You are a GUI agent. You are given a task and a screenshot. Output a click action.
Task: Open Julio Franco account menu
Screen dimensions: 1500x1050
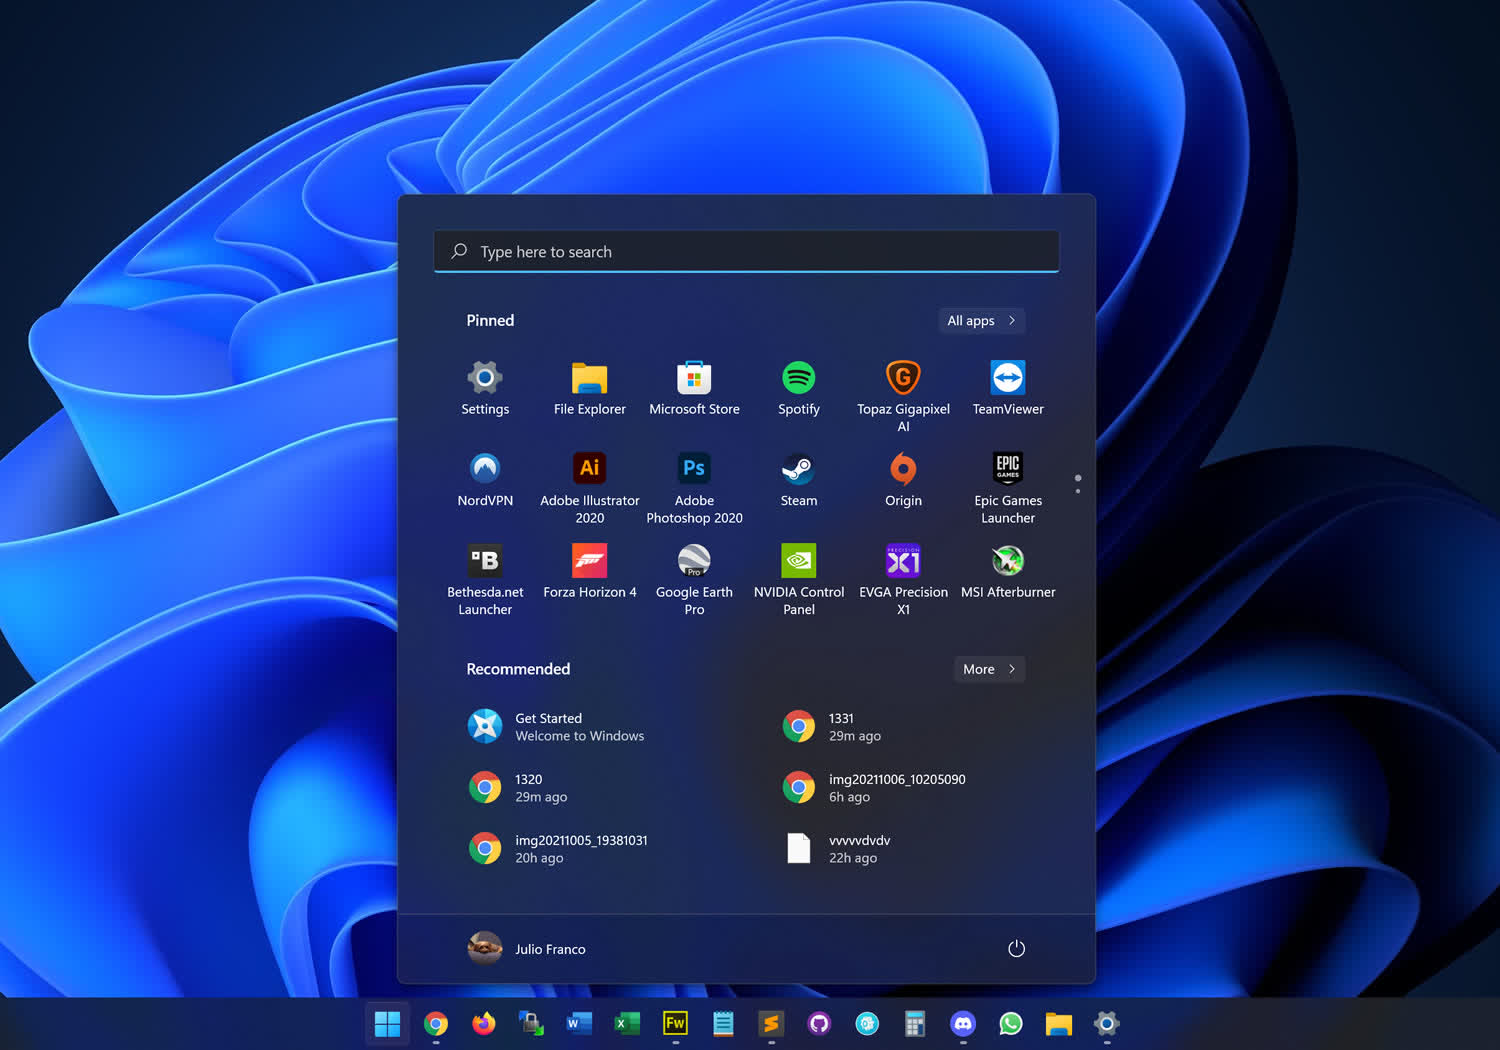click(528, 949)
